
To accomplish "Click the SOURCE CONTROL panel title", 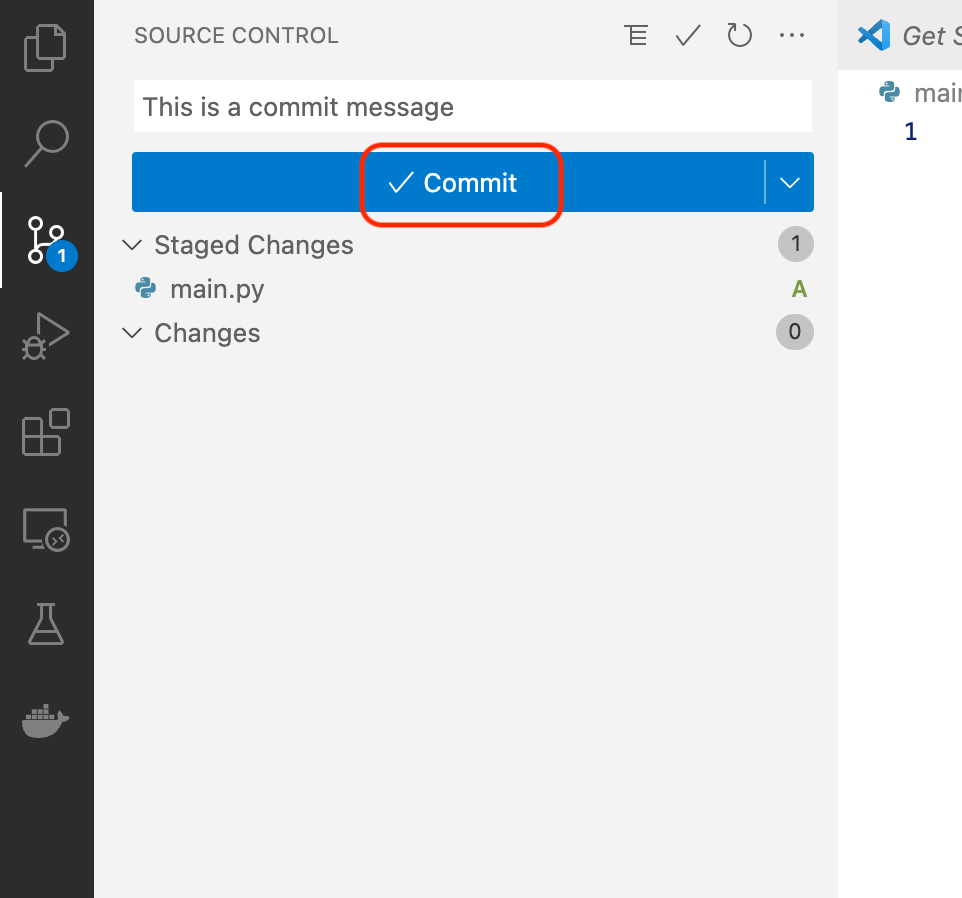I will pos(236,36).
